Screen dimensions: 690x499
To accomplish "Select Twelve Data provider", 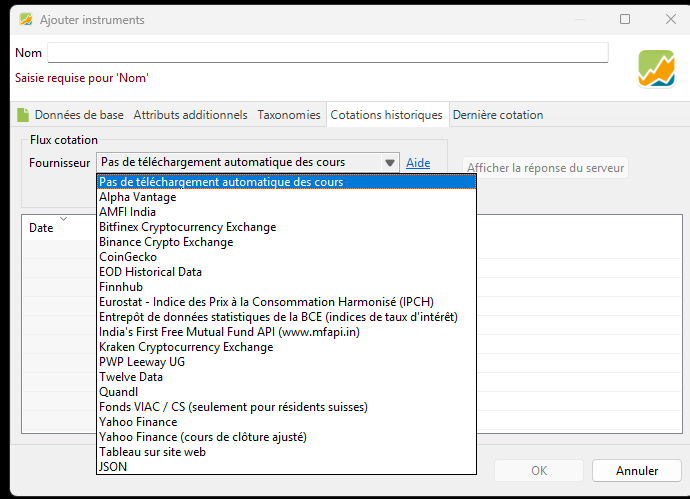I will (286, 377).
